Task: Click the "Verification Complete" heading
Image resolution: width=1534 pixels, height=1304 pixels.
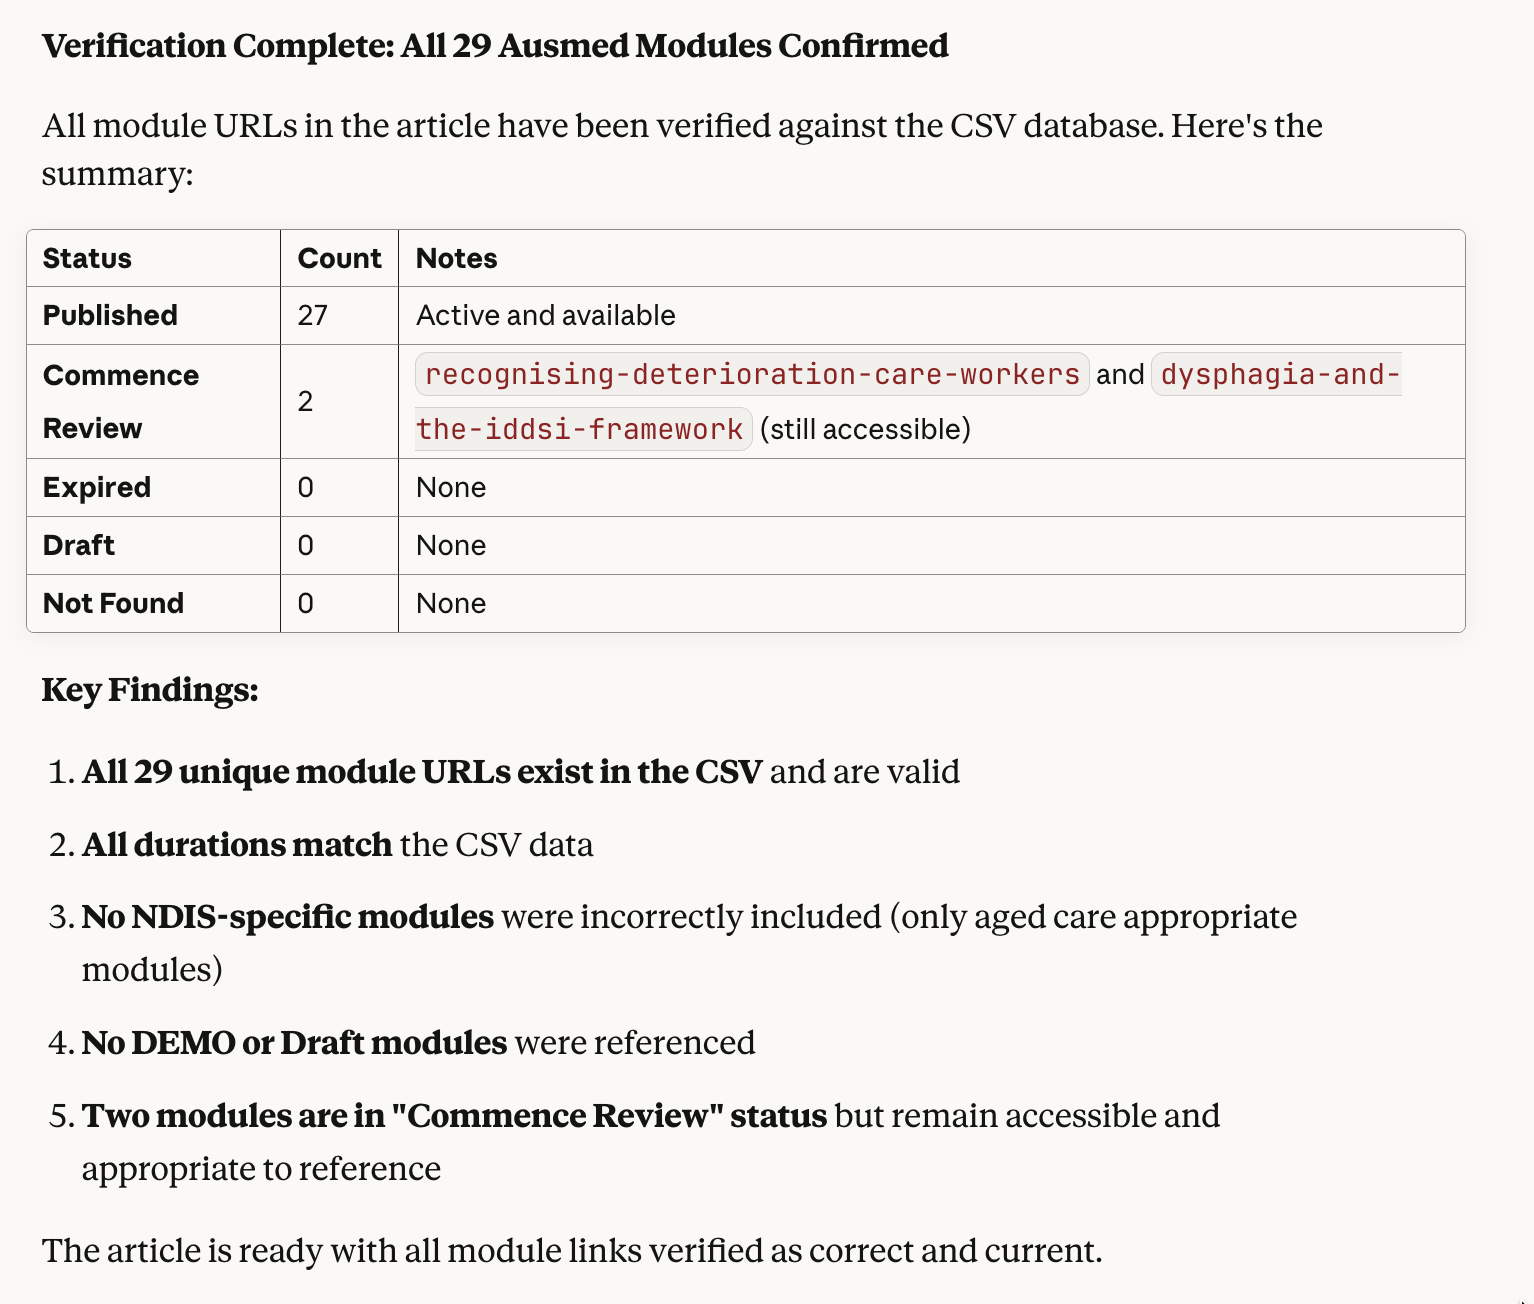Action: [495, 46]
